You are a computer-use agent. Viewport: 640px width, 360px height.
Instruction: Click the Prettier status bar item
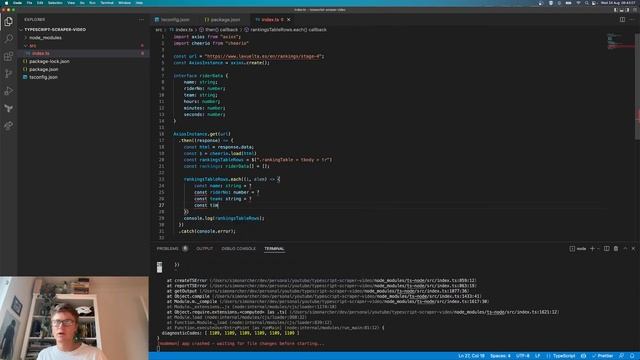click(602, 356)
